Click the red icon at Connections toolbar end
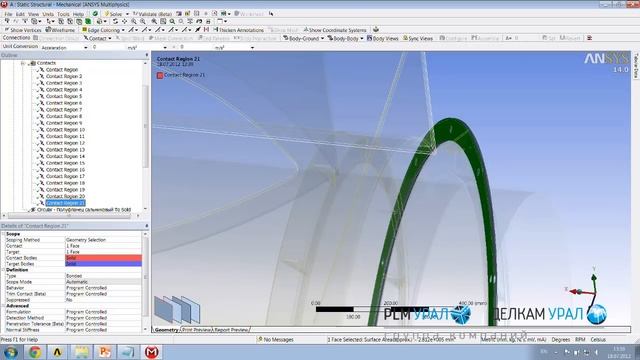 pos(589,38)
